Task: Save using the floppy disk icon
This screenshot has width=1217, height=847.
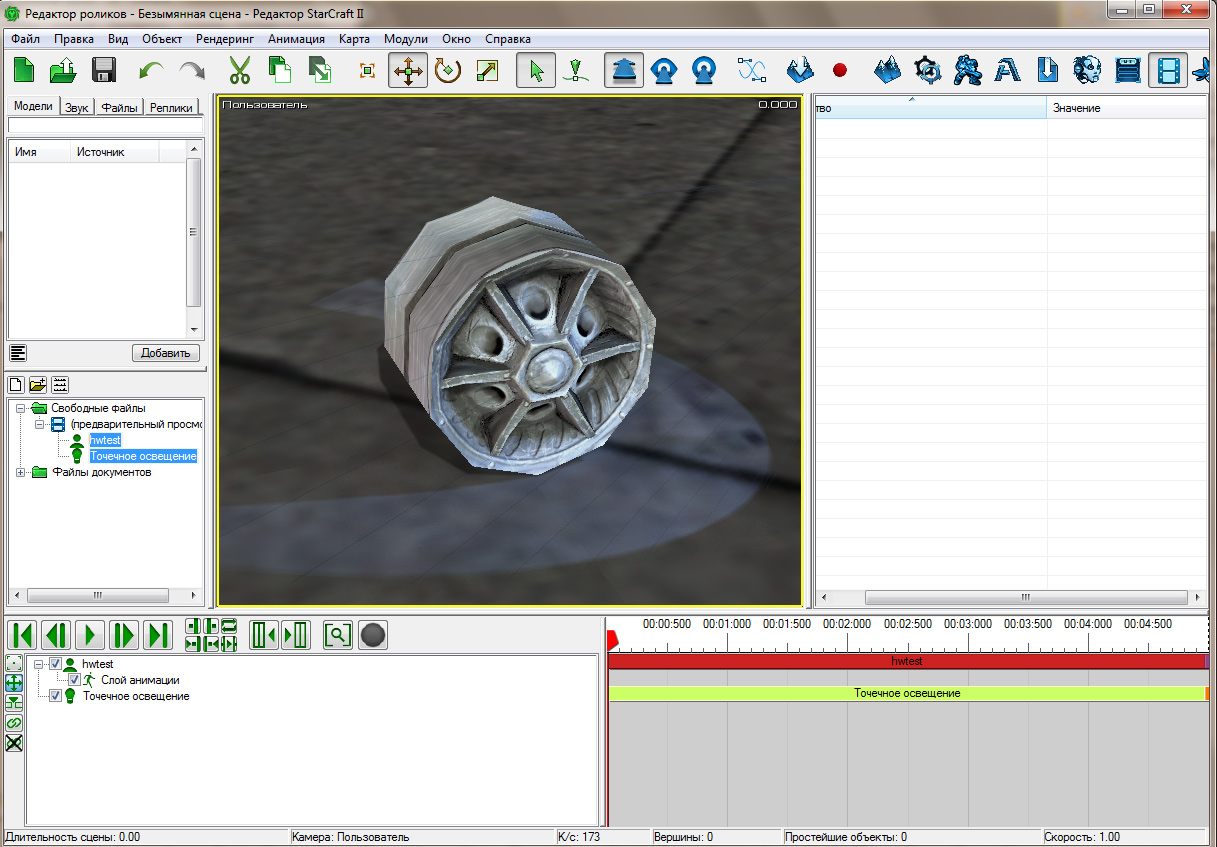Action: click(x=104, y=71)
